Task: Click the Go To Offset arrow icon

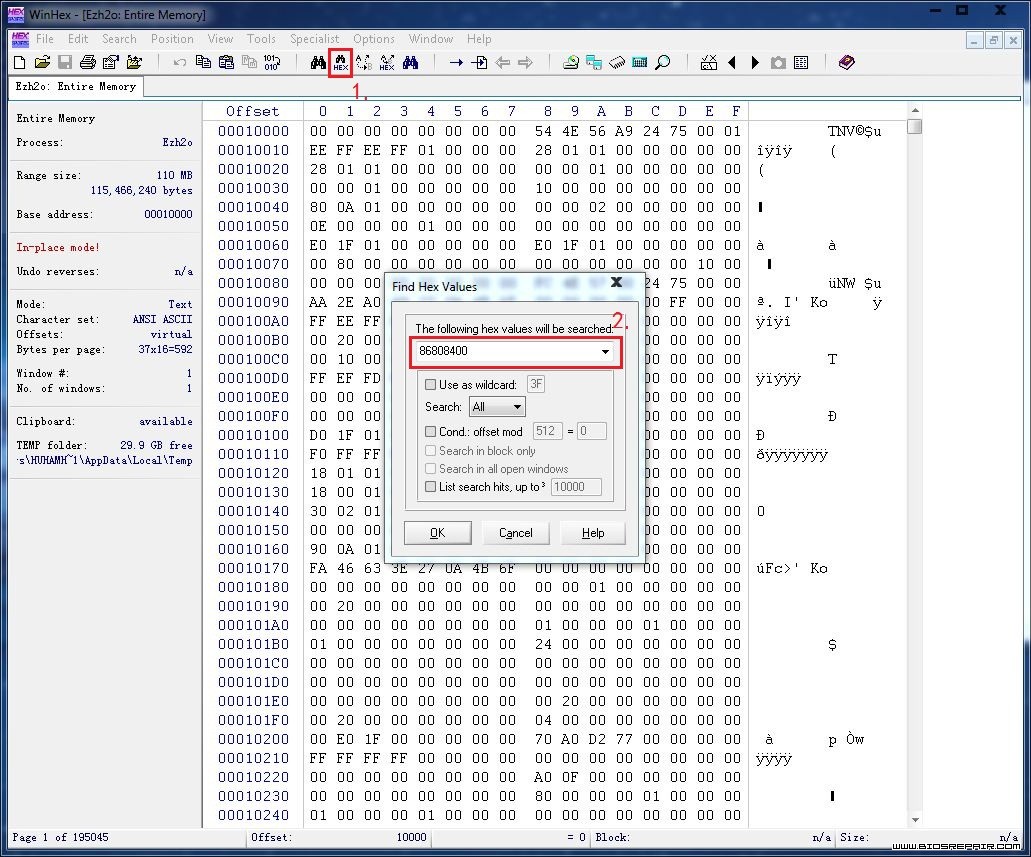Action: point(456,62)
